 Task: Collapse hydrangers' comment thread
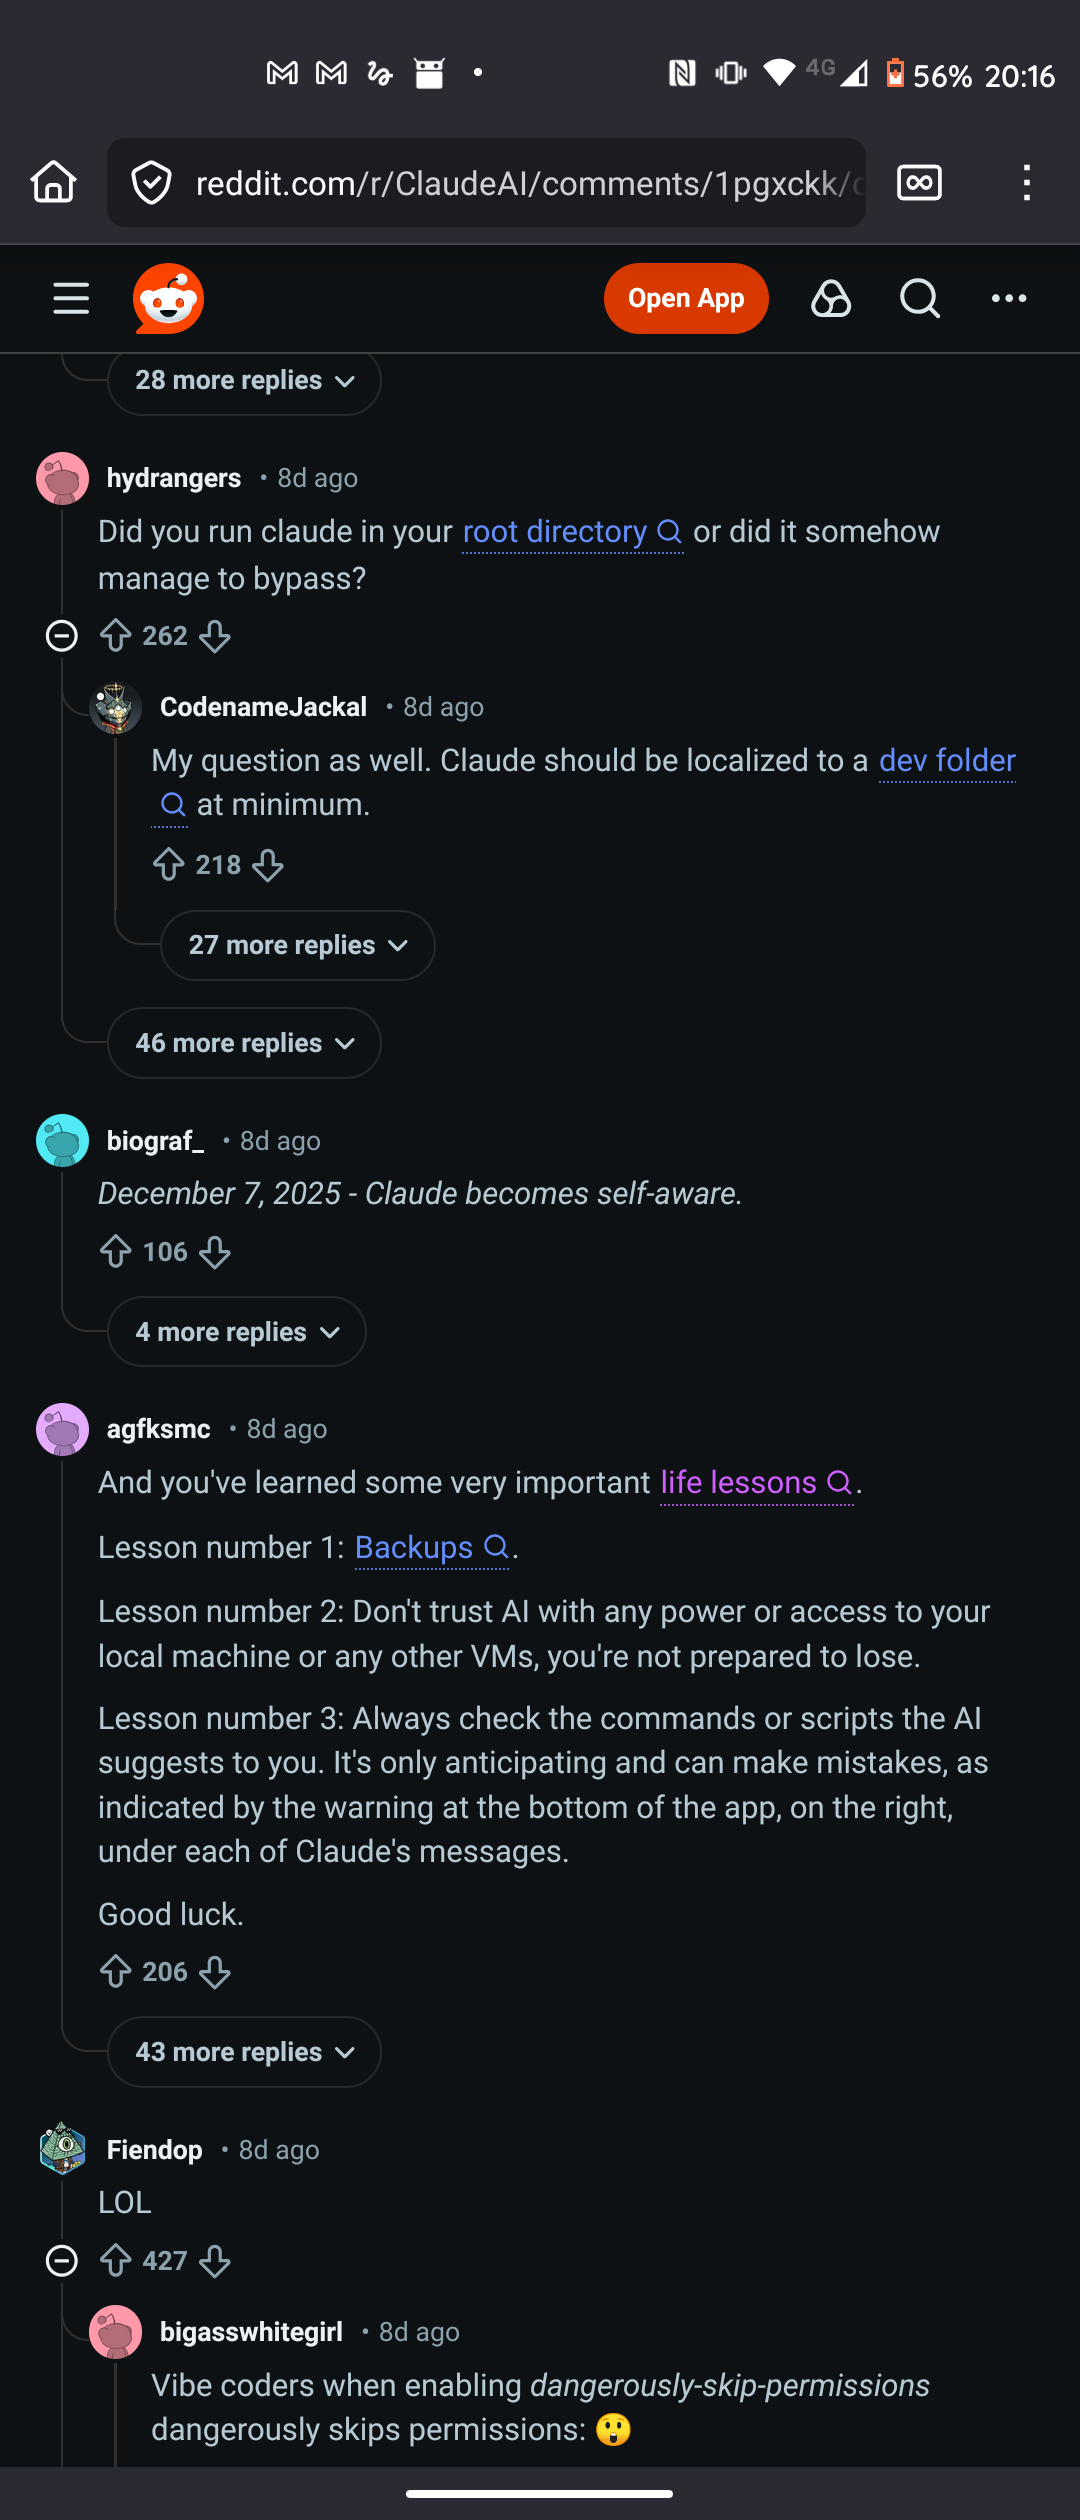(x=61, y=635)
